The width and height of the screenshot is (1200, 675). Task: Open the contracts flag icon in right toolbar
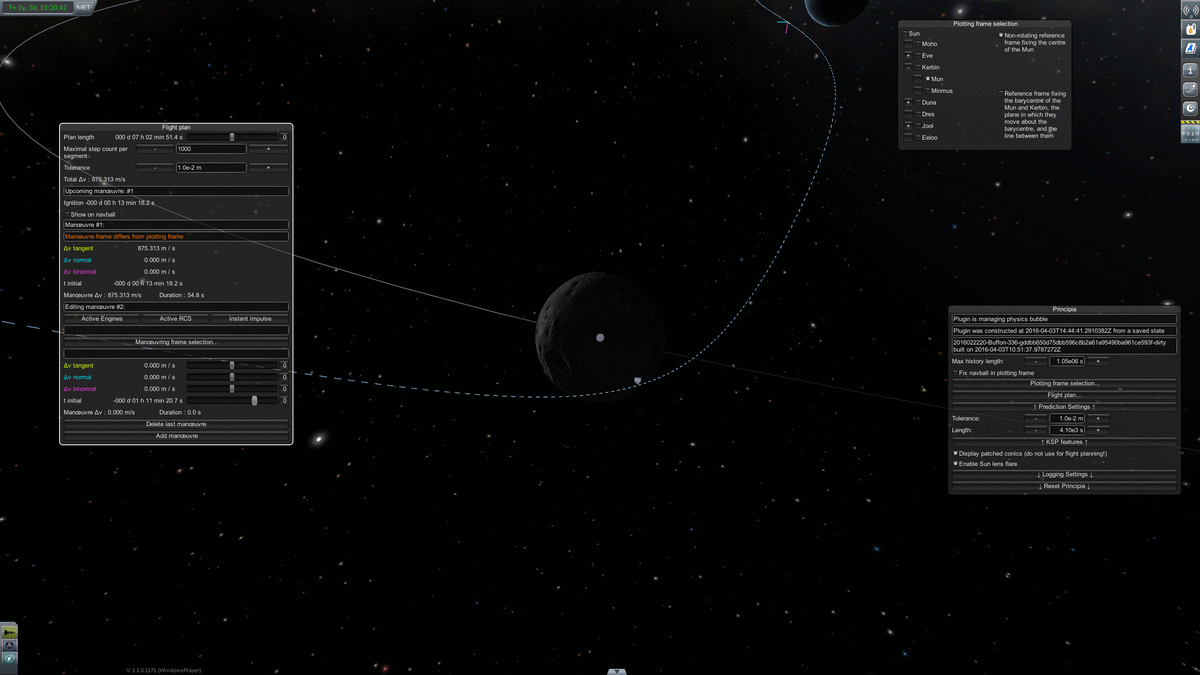(x=1191, y=49)
